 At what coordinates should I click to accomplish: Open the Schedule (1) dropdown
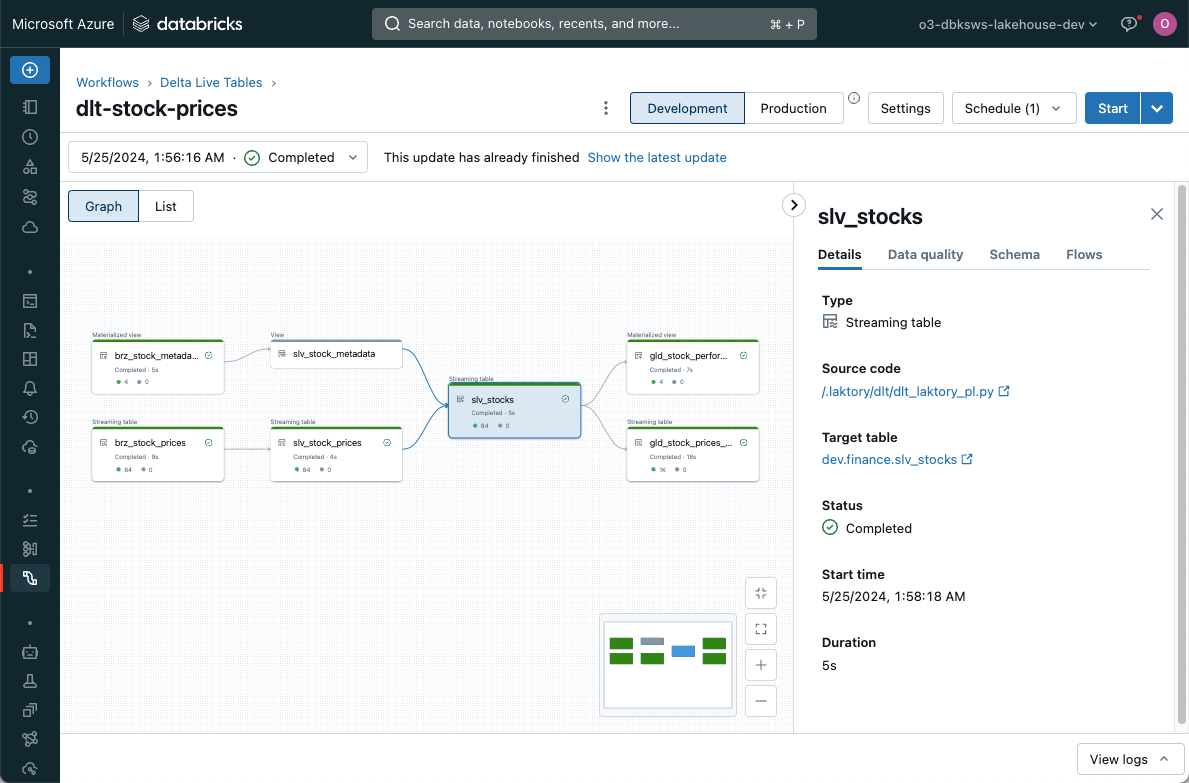(x=1013, y=108)
